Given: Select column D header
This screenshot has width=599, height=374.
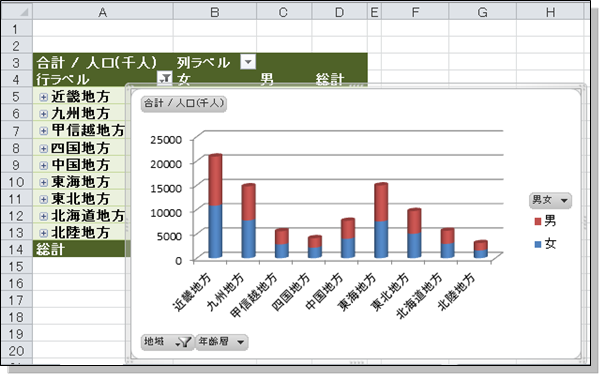Looking at the screenshot, I should (340, 12).
